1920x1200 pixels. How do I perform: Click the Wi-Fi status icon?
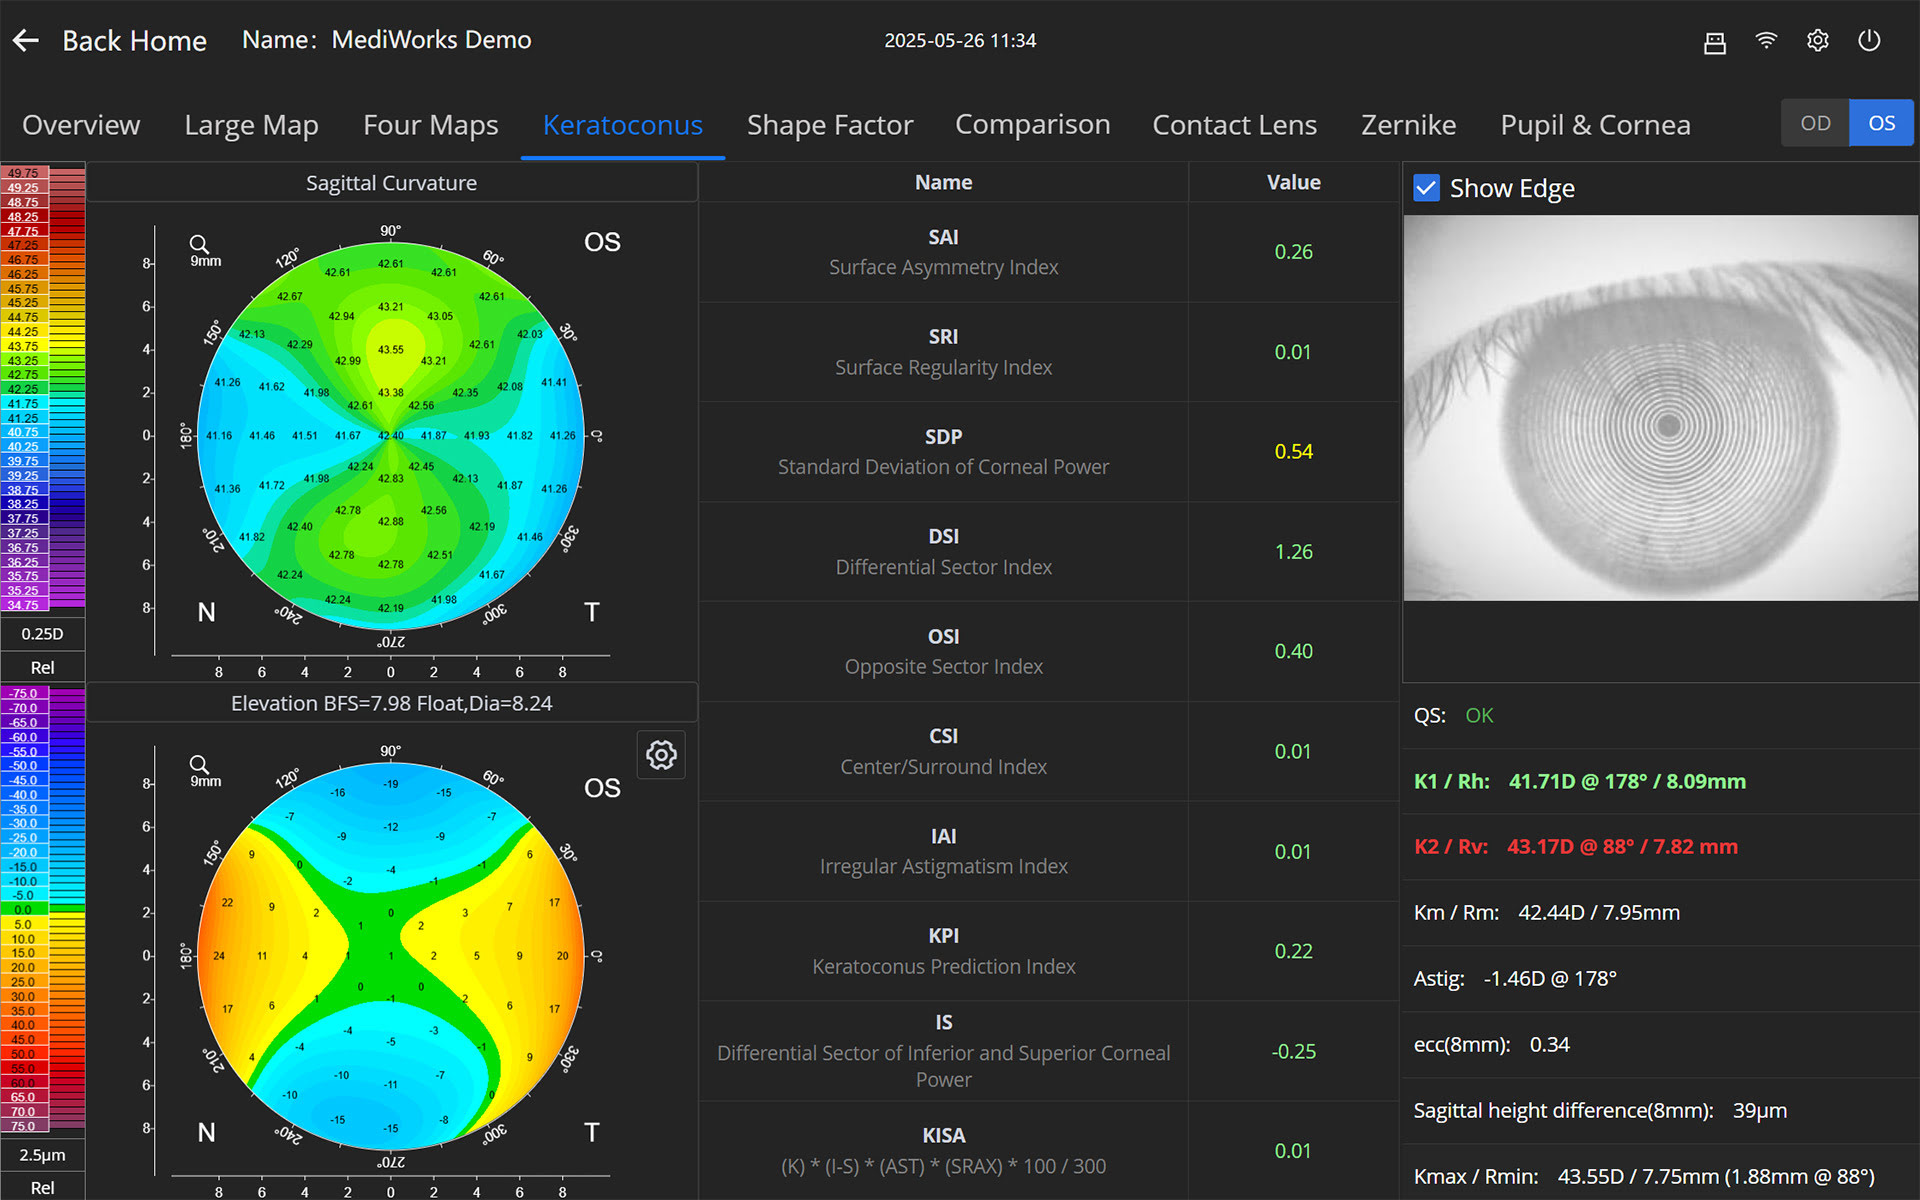pos(1766,40)
